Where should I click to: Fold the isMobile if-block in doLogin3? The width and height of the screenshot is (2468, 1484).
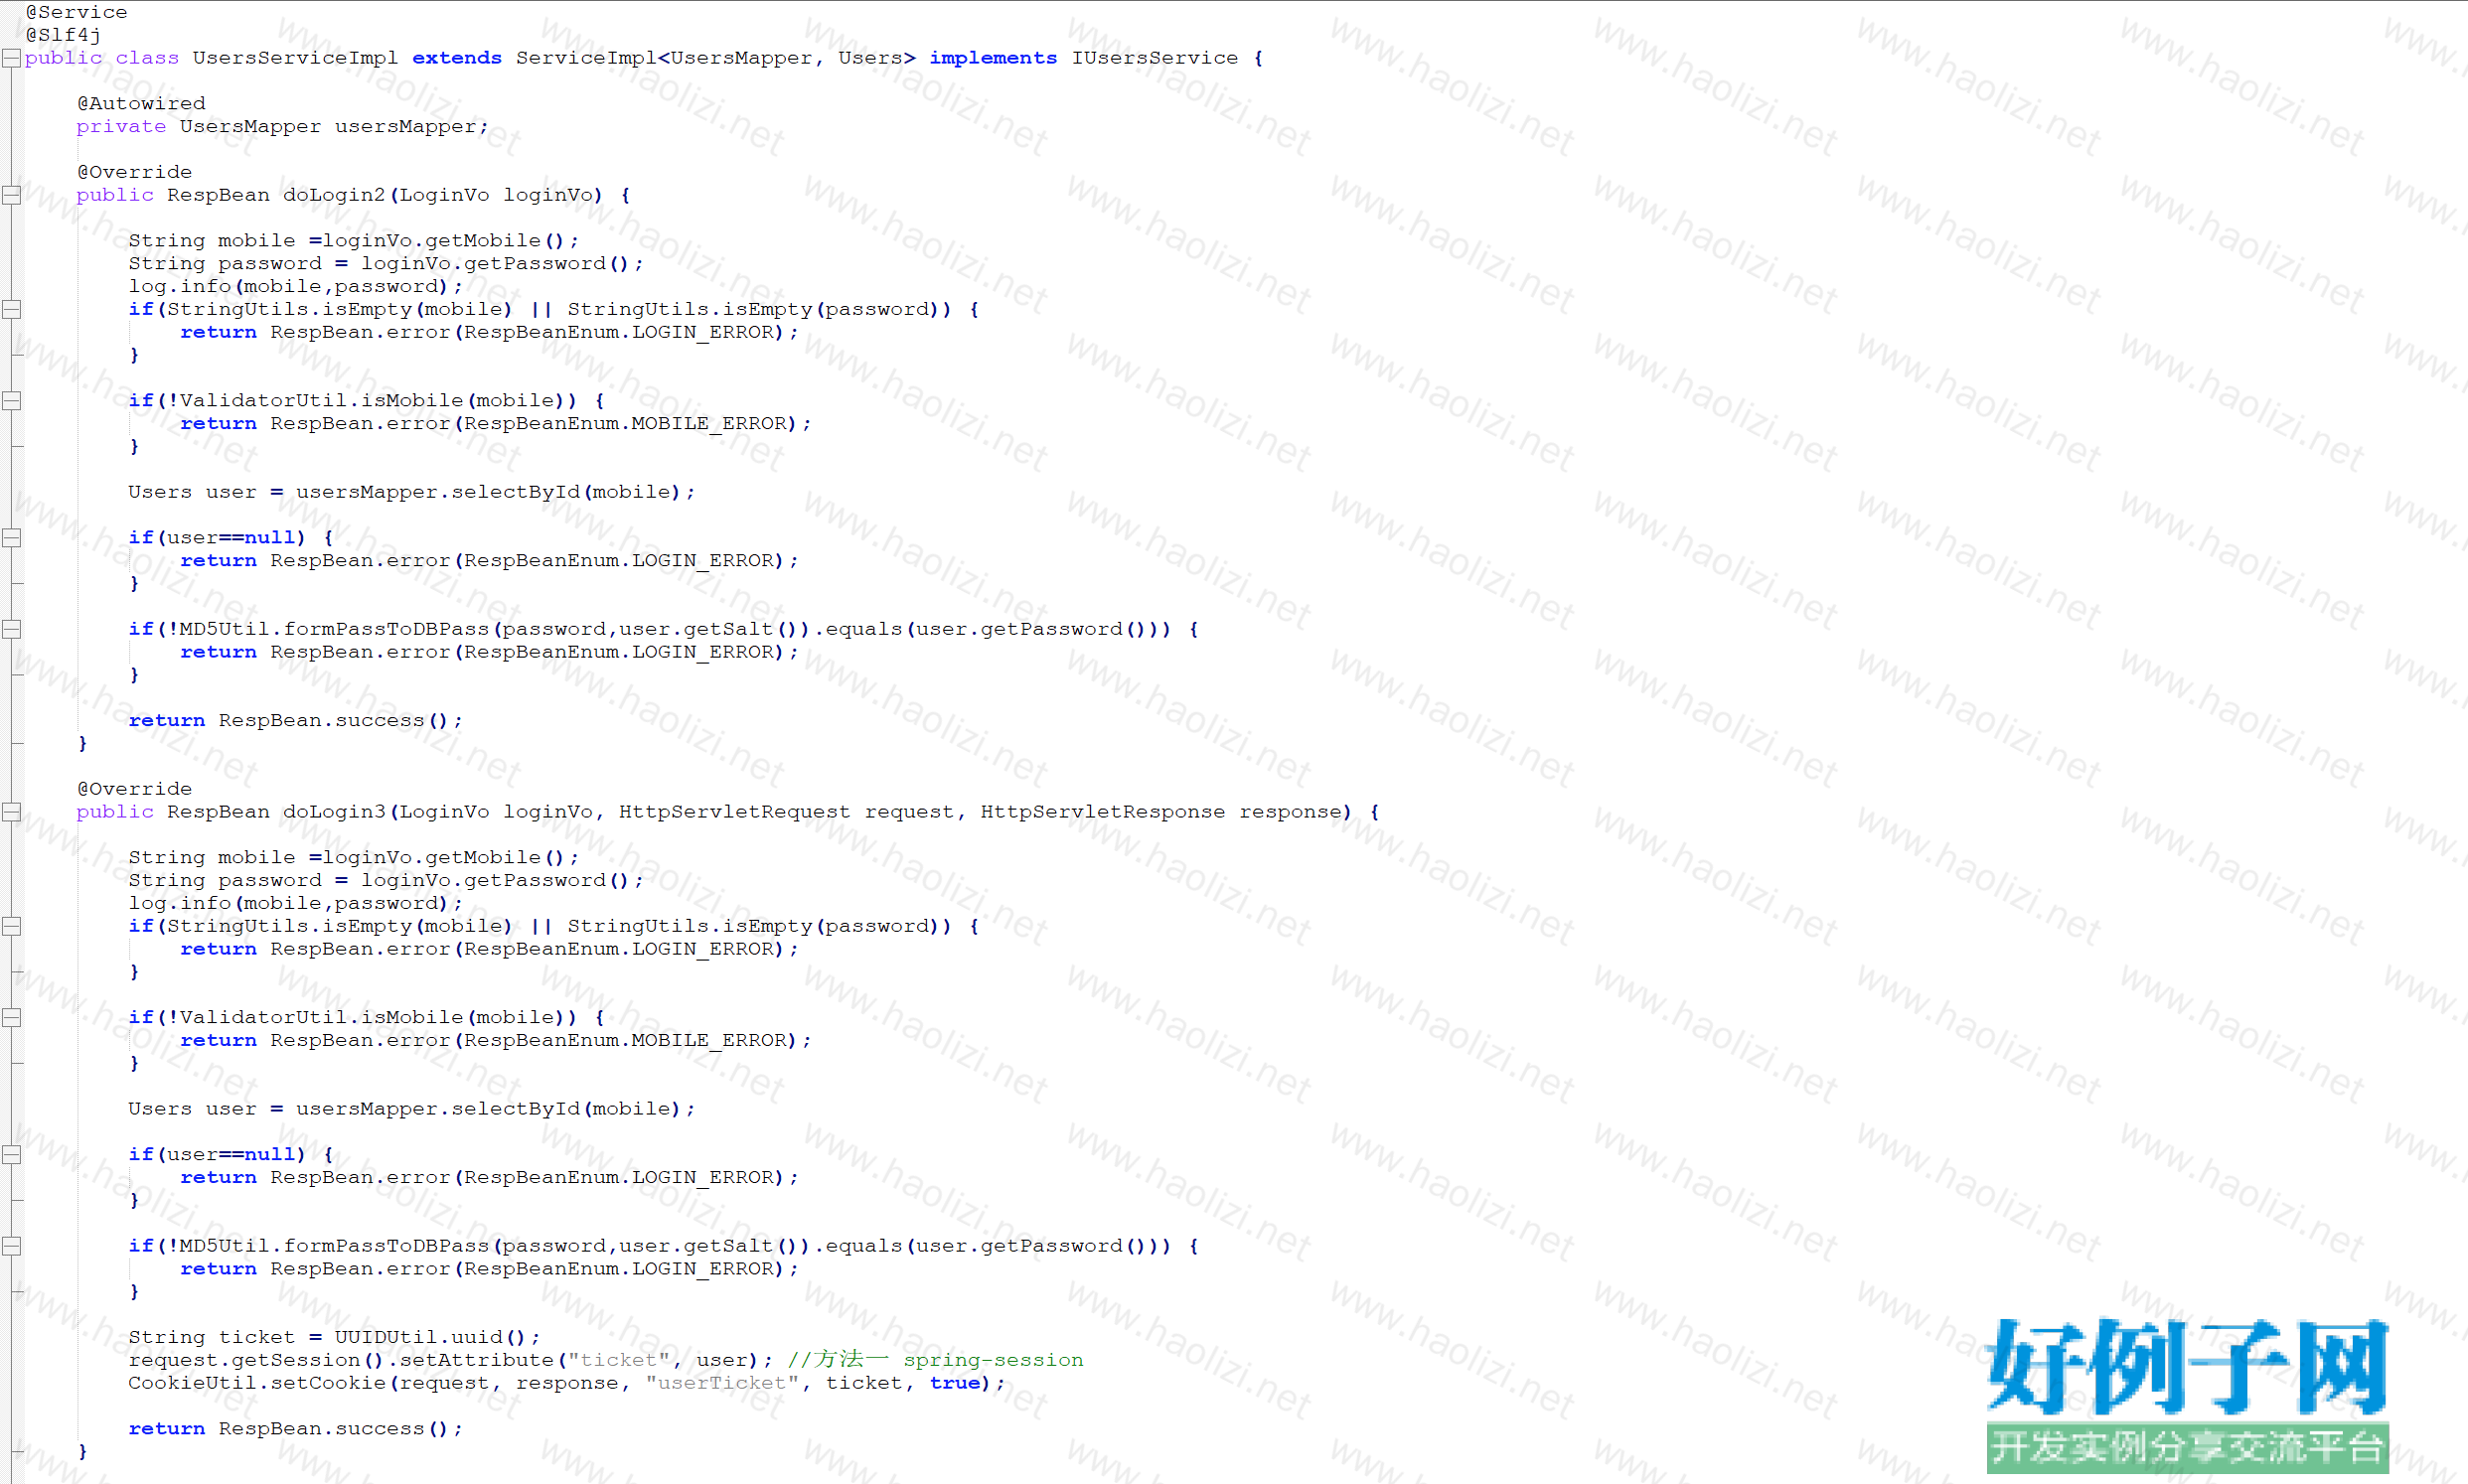point(11,1018)
